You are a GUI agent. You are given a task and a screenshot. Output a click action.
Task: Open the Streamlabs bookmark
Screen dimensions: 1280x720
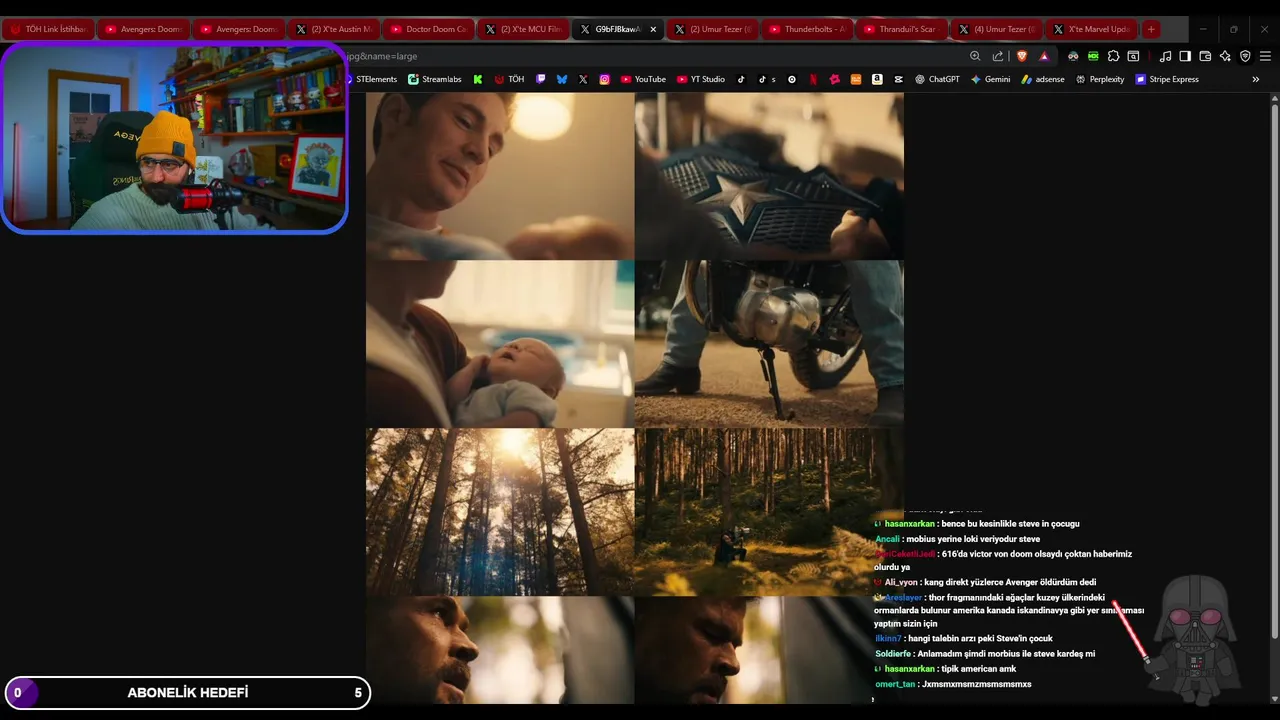pos(435,79)
